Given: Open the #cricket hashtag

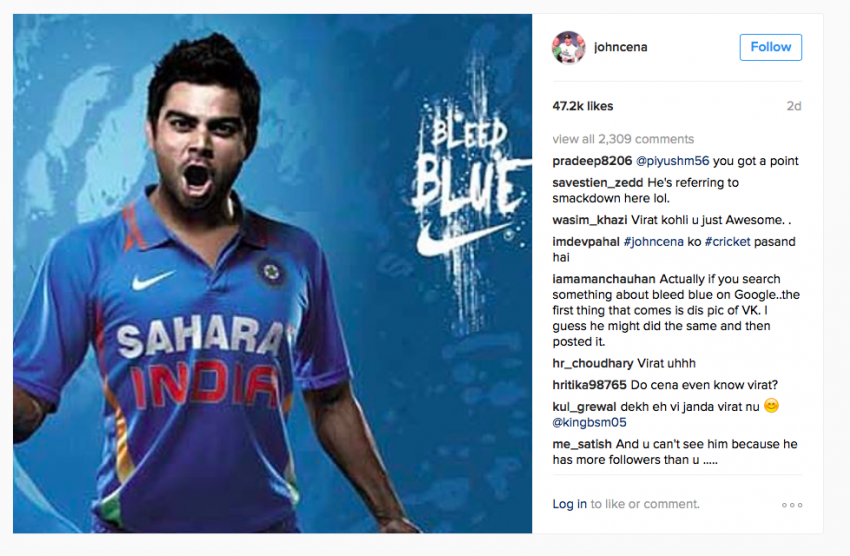Looking at the screenshot, I should (727, 242).
